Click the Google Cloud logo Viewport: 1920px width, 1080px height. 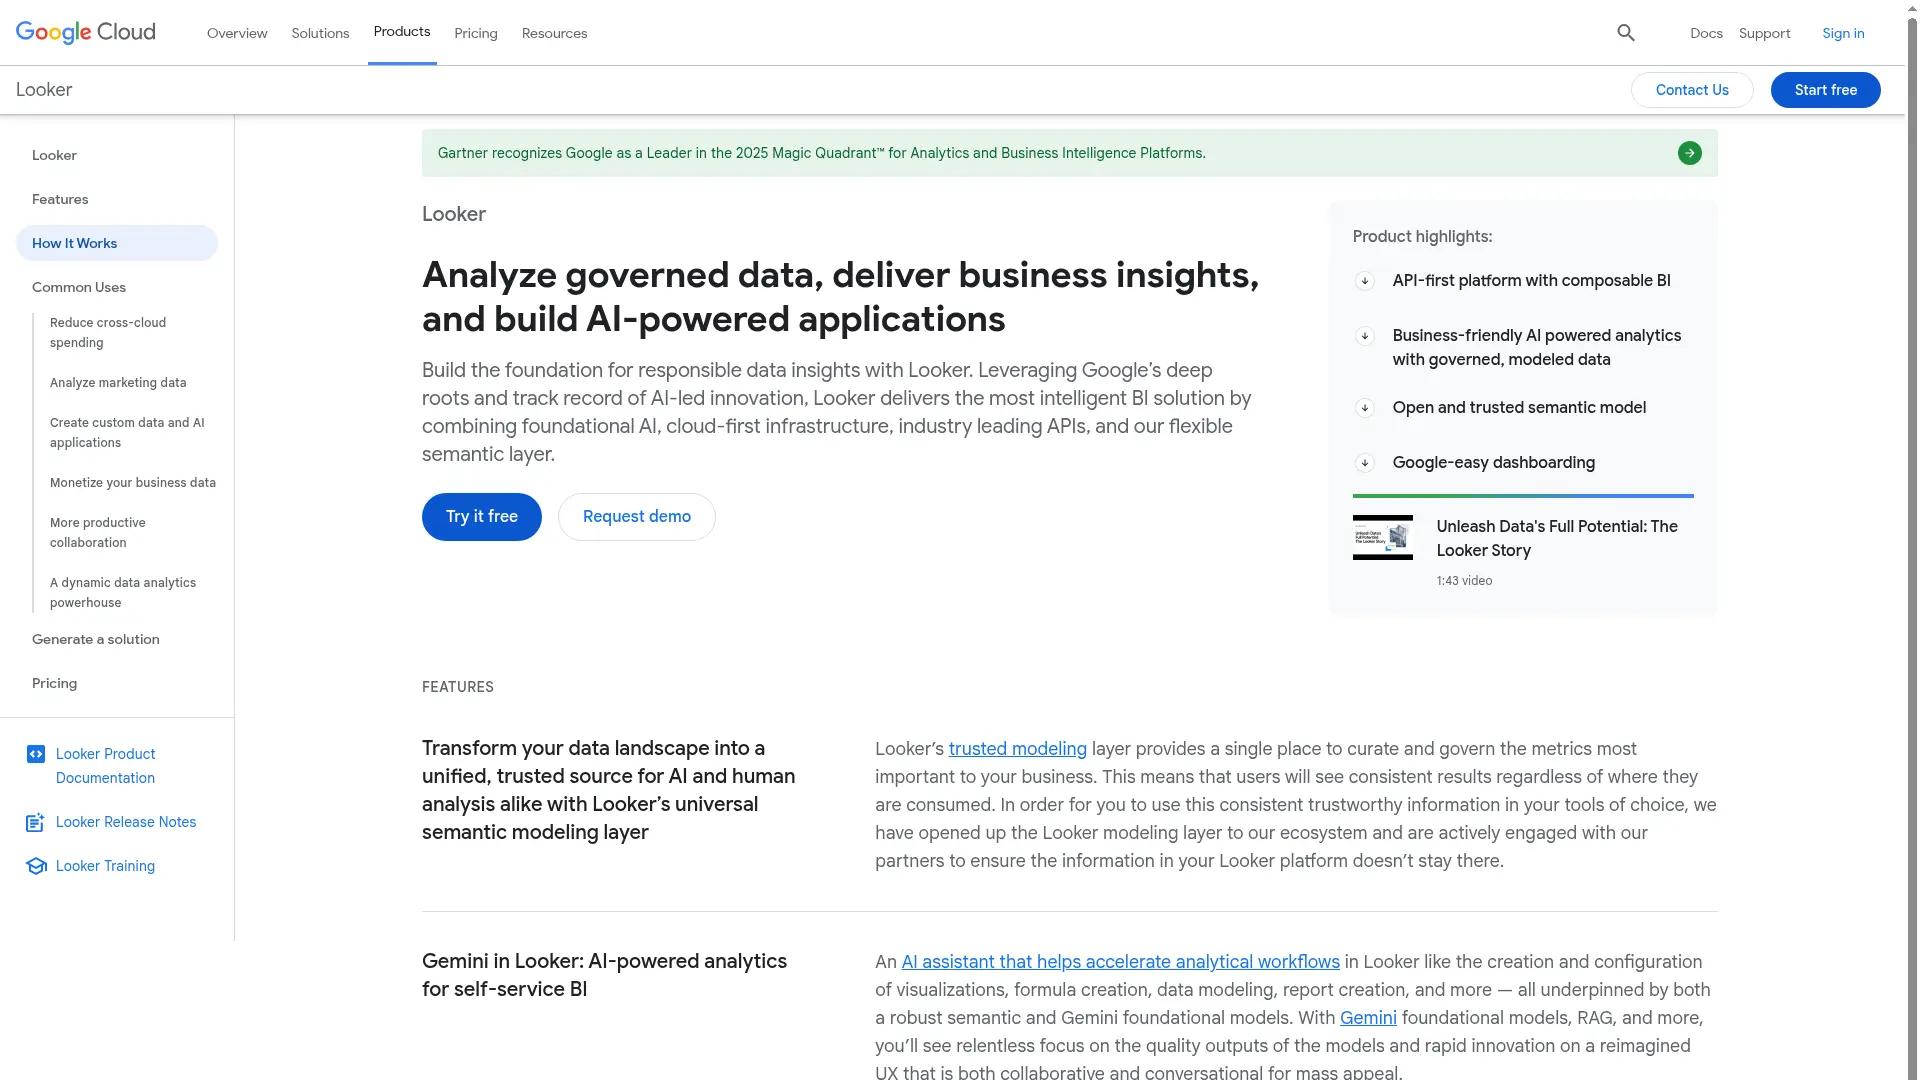(85, 32)
